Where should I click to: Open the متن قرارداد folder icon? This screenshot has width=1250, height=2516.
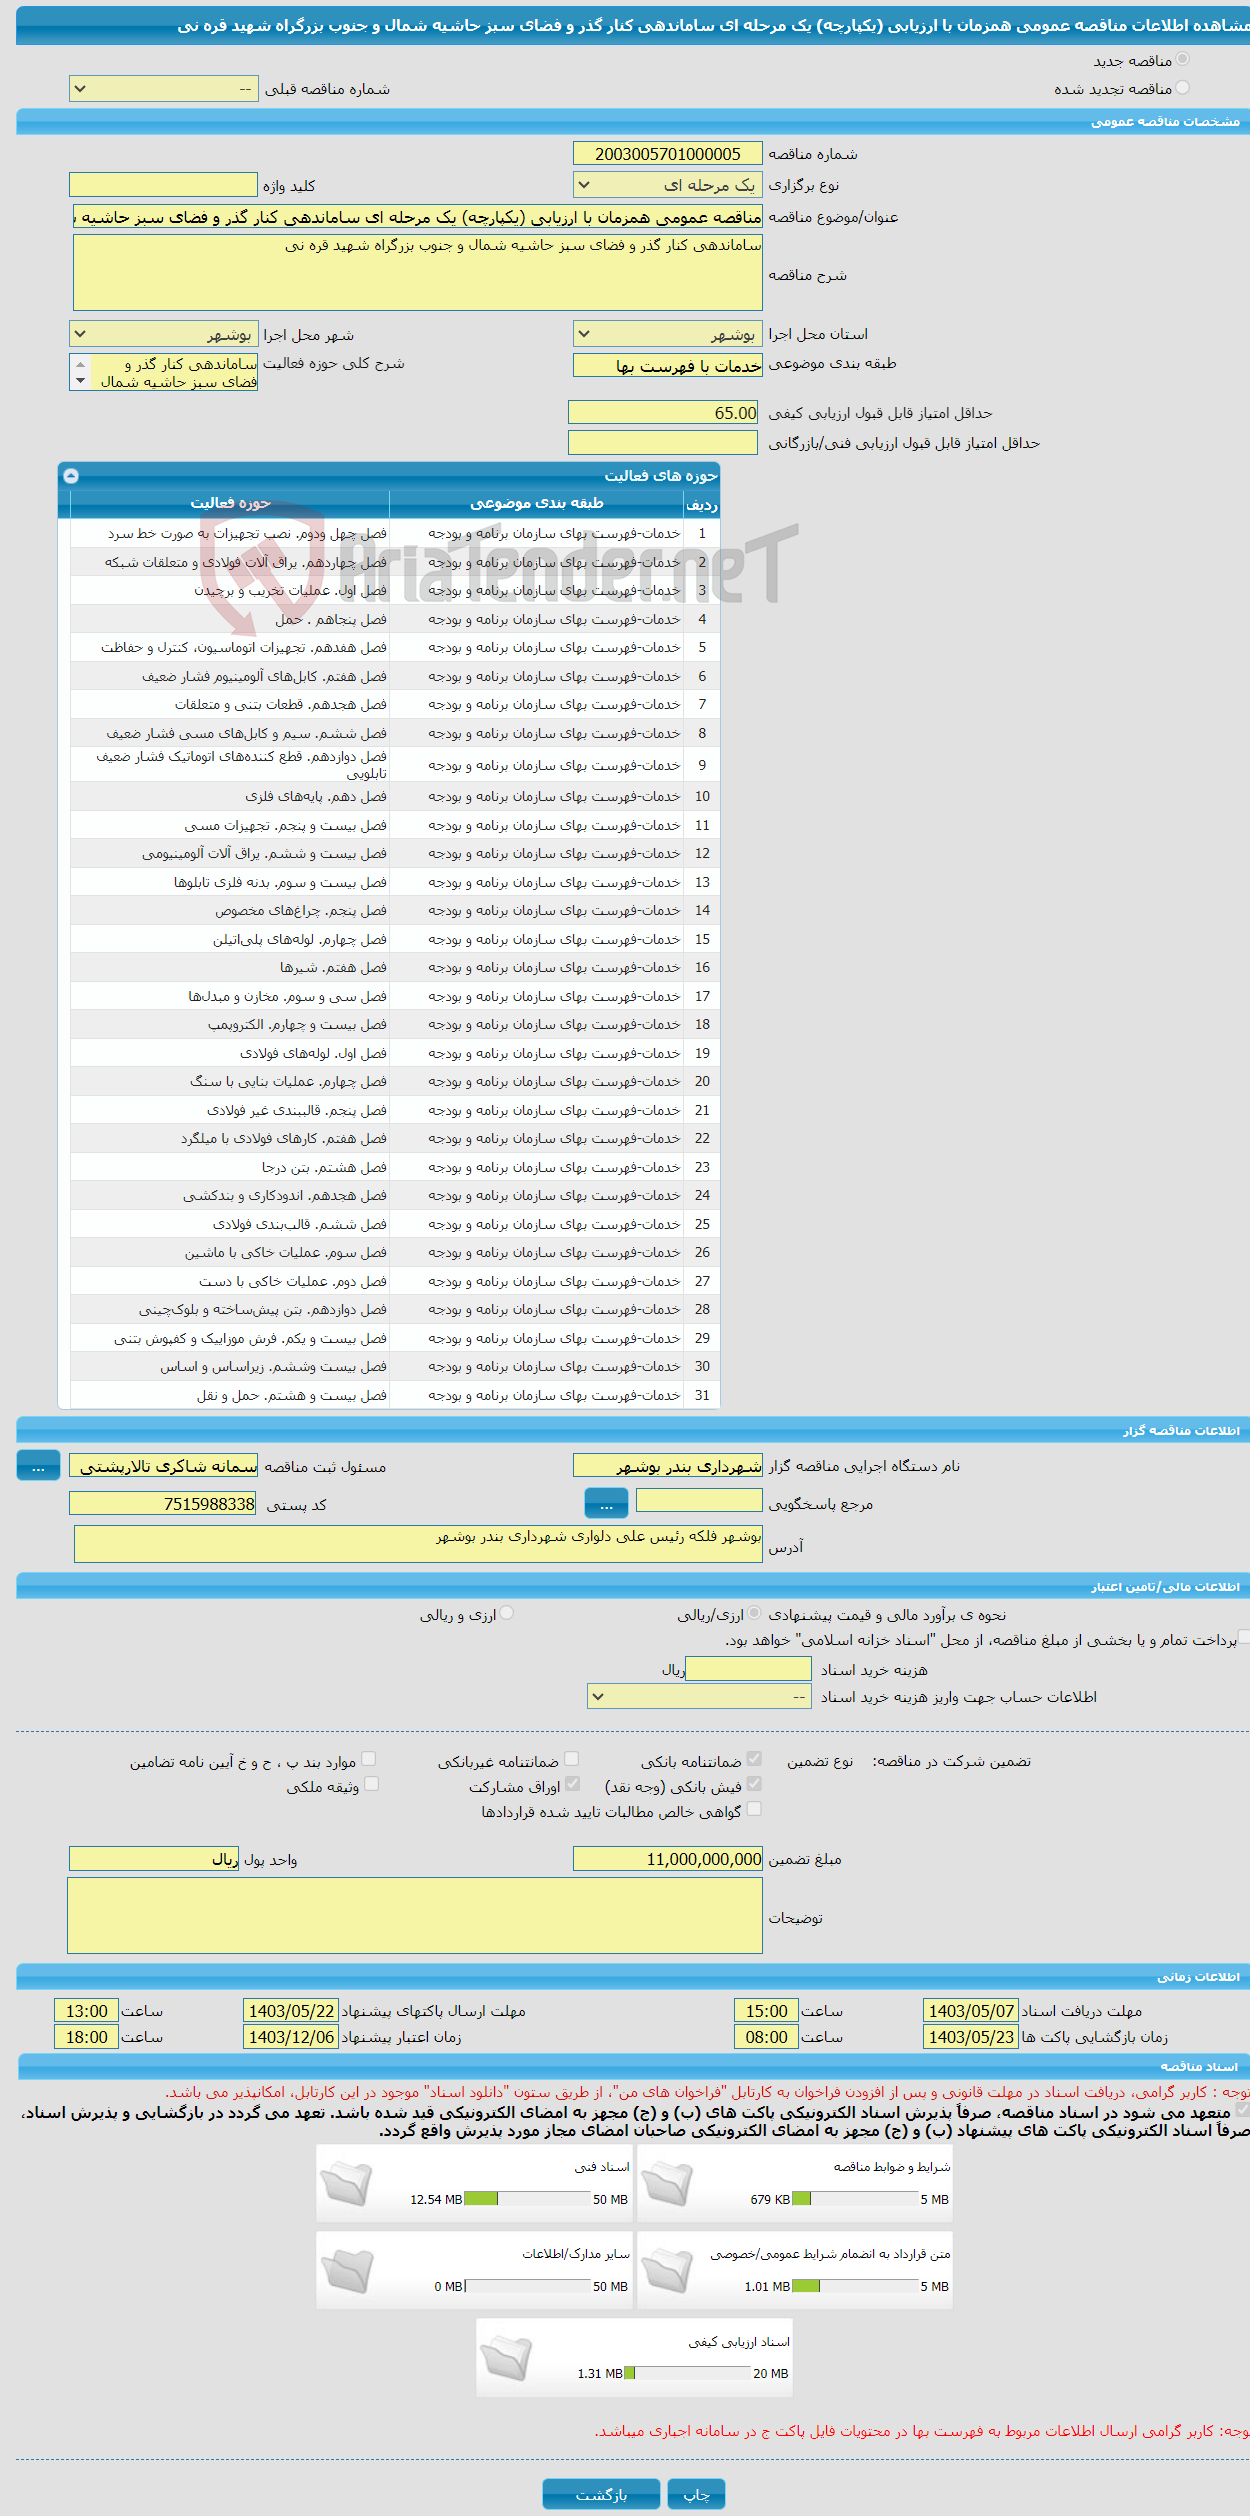667,2270
